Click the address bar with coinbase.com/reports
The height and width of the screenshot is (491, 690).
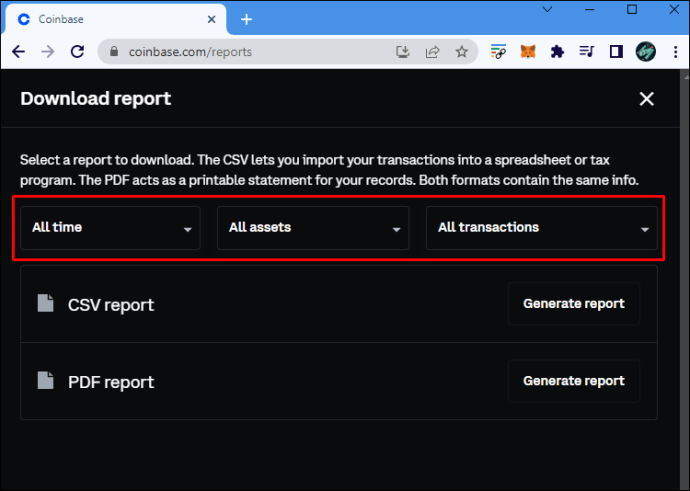click(288, 52)
